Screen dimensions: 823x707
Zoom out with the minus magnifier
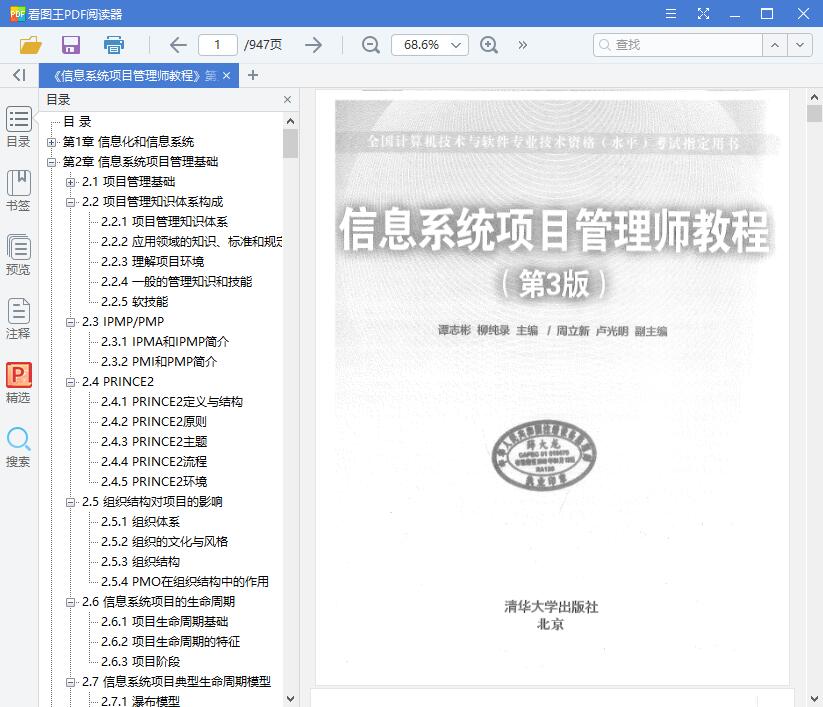(371, 45)
